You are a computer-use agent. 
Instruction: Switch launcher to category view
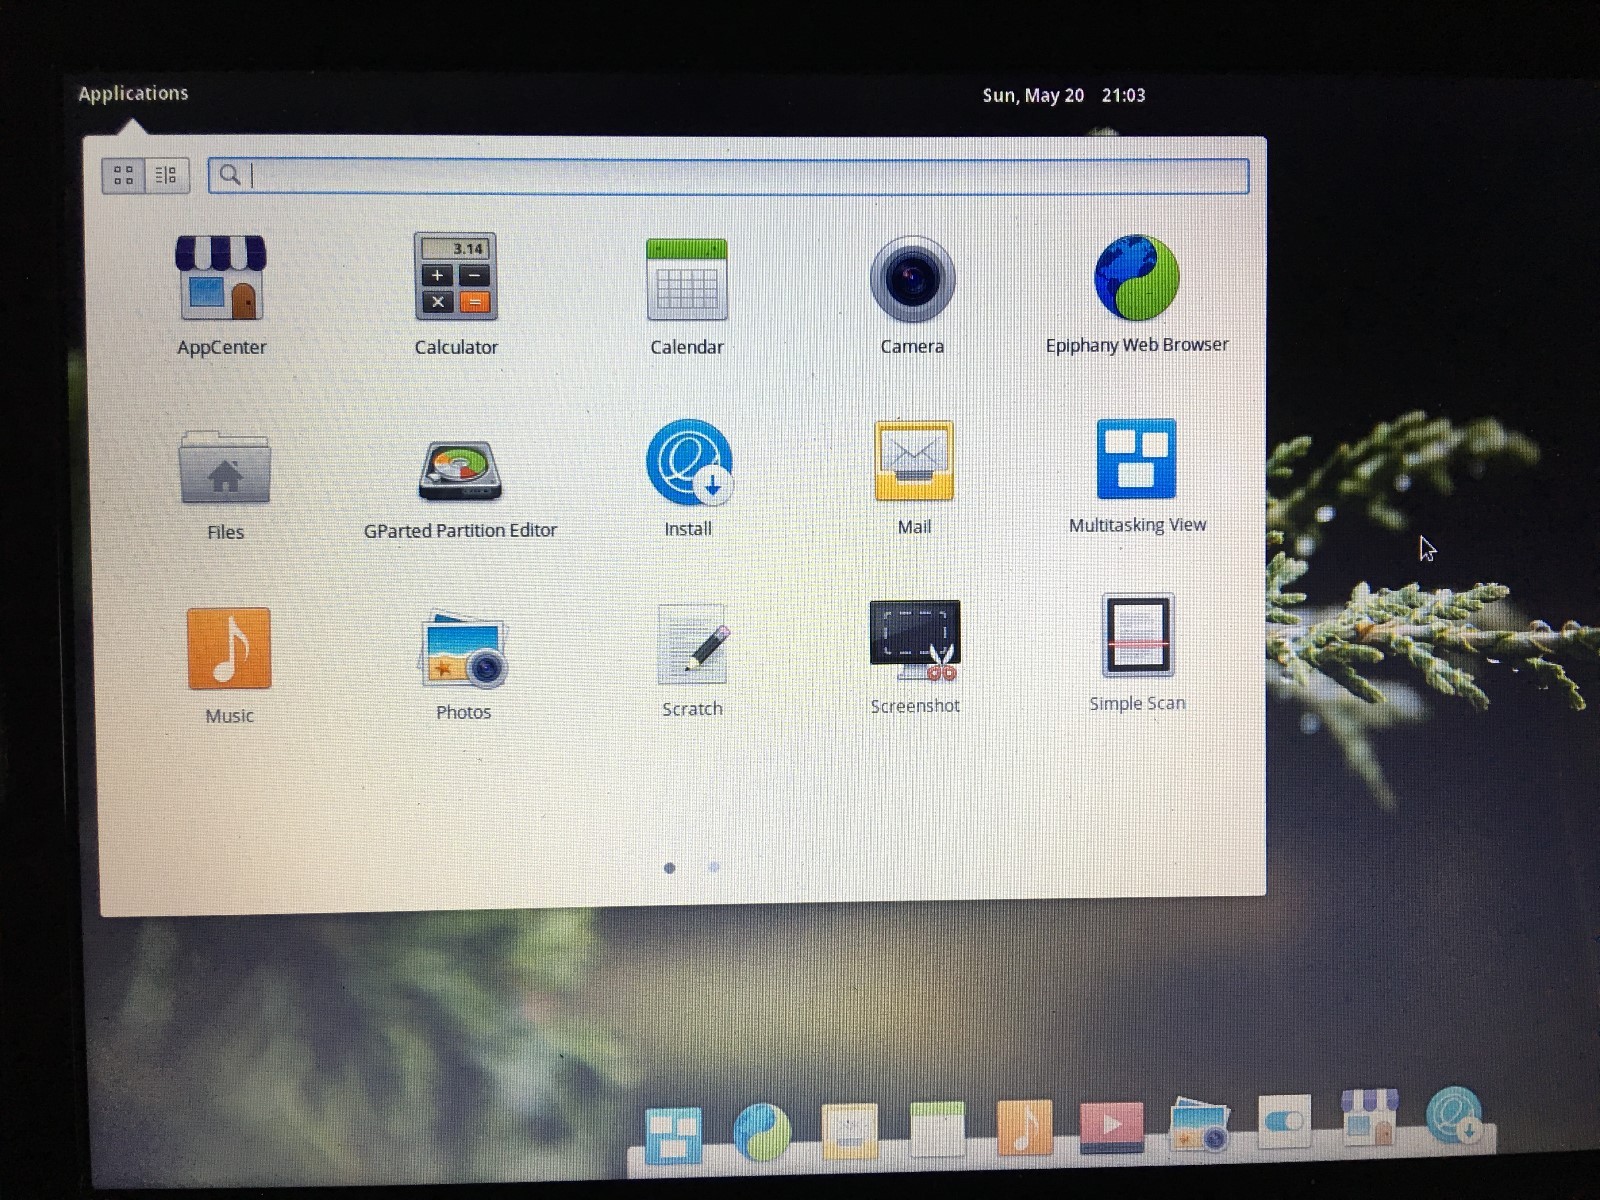coord(167,176)
